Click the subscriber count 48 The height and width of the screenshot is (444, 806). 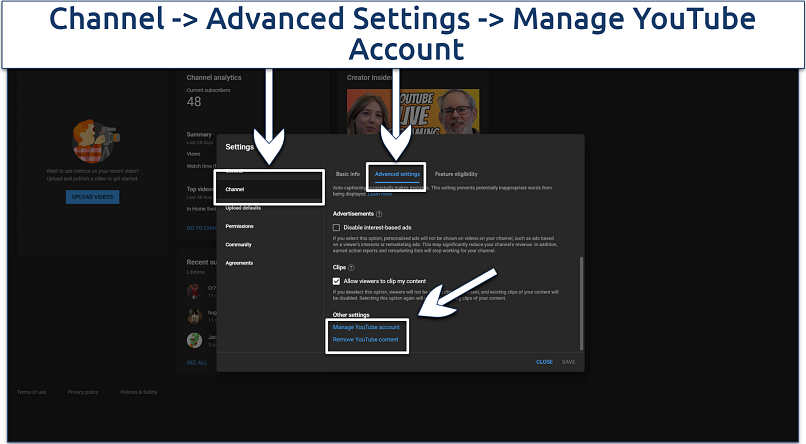pos(194,102)
